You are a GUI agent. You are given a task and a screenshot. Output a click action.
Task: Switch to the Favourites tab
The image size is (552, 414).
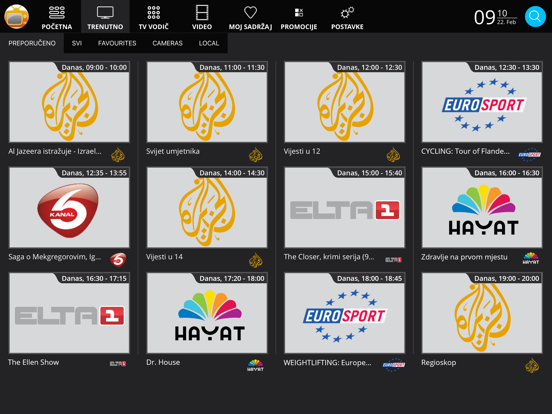[117, 43]
